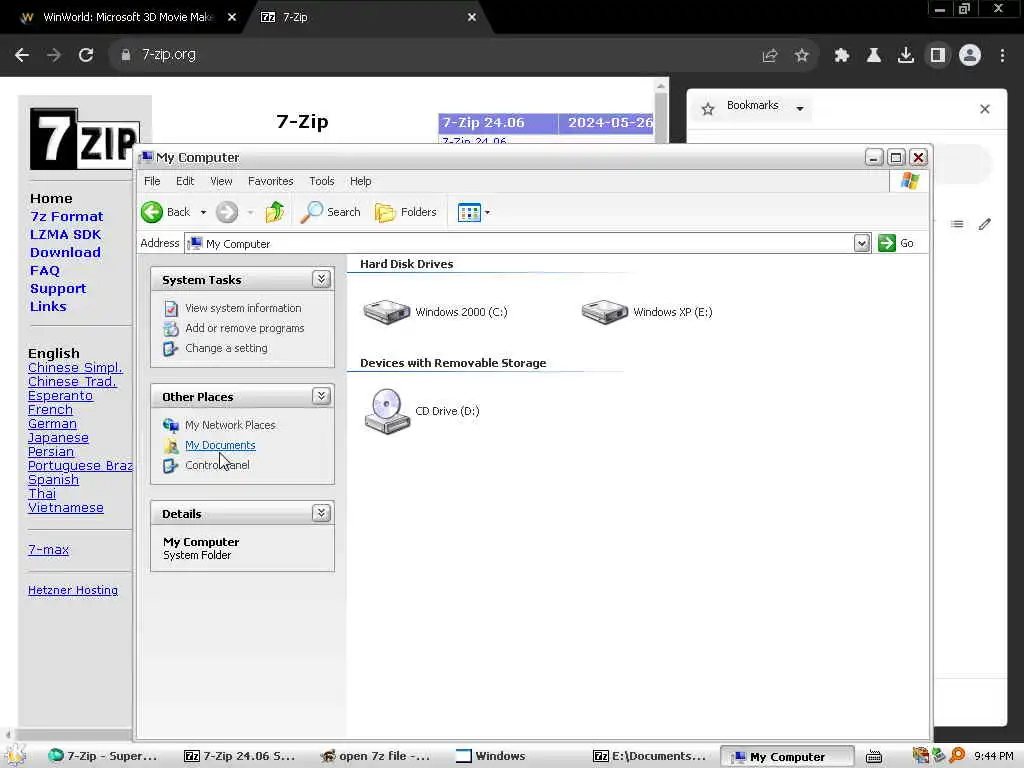Reload the 7-zip.org page
1024x768 pixels.
86,55
